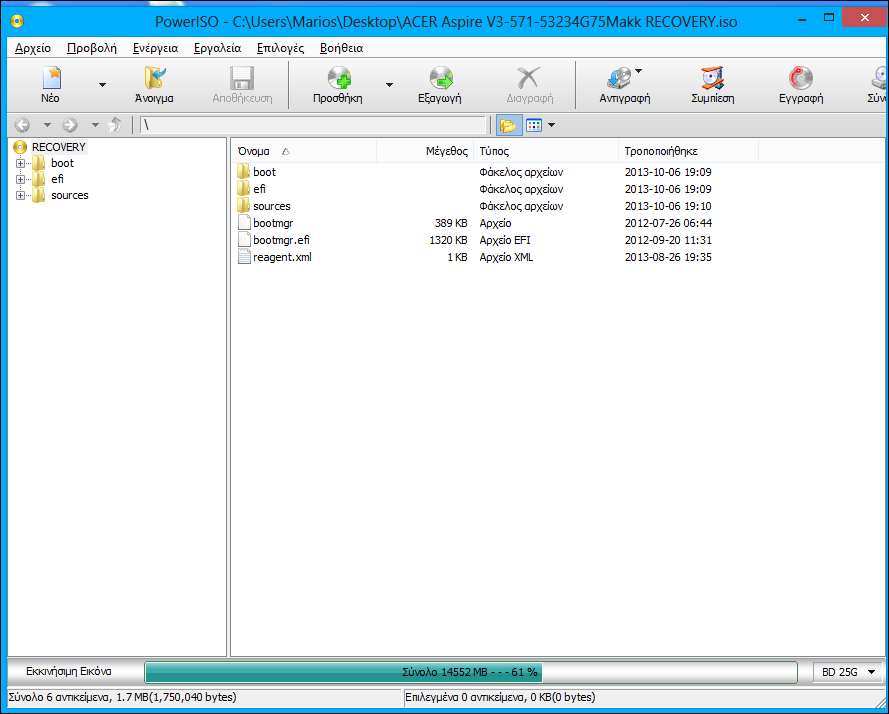Click the sources folder icon in file list
Viewport: 889px width, 714px height.
(243, 205)
